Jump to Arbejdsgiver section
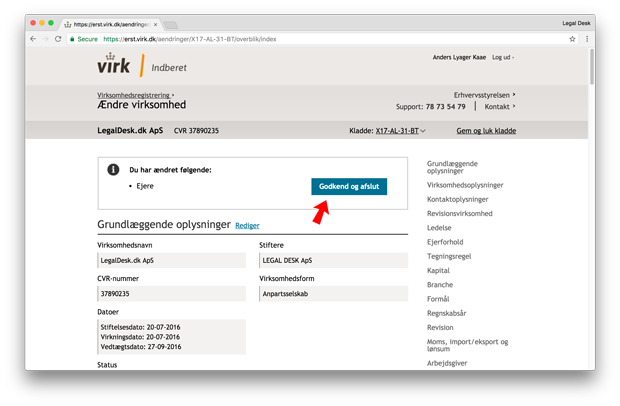The height and width of the screenshot is (406, 620). [x=447, y=363]
